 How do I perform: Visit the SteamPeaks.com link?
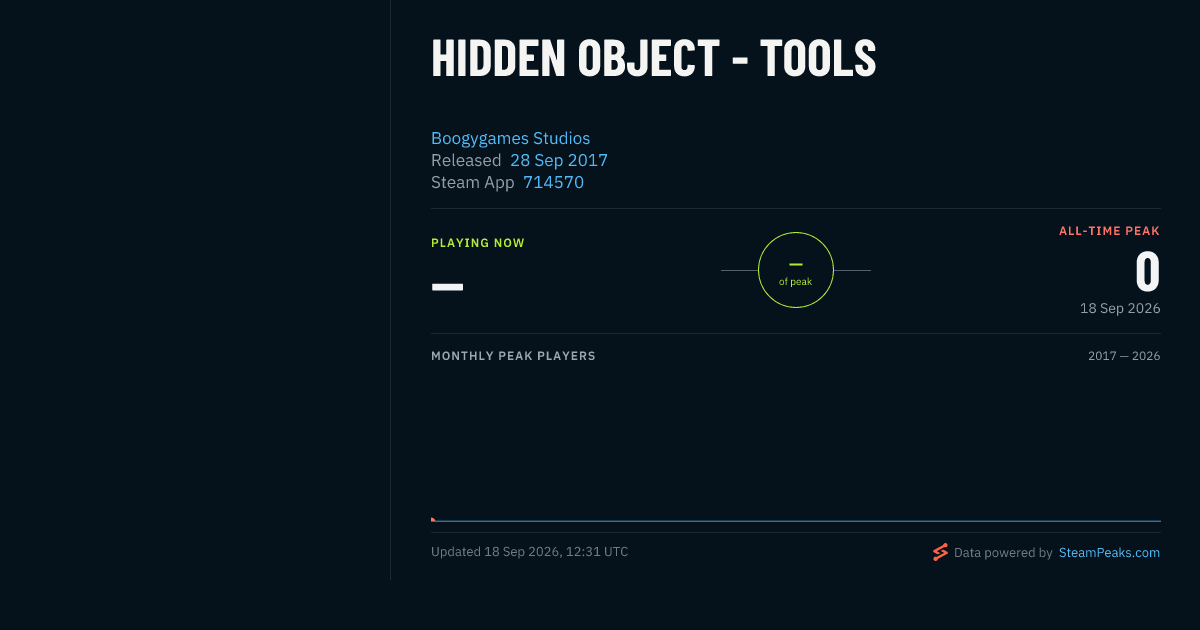(1109, 552)
